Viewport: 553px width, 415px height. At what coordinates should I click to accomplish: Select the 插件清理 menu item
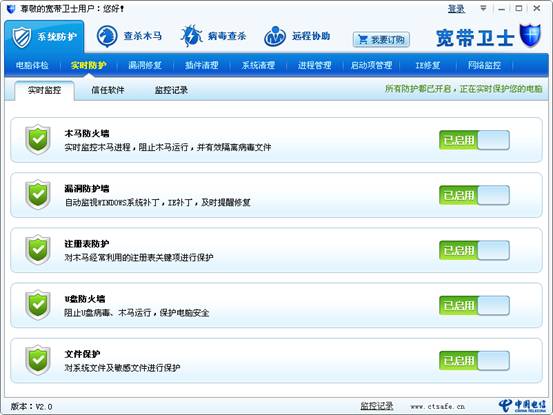202,65
